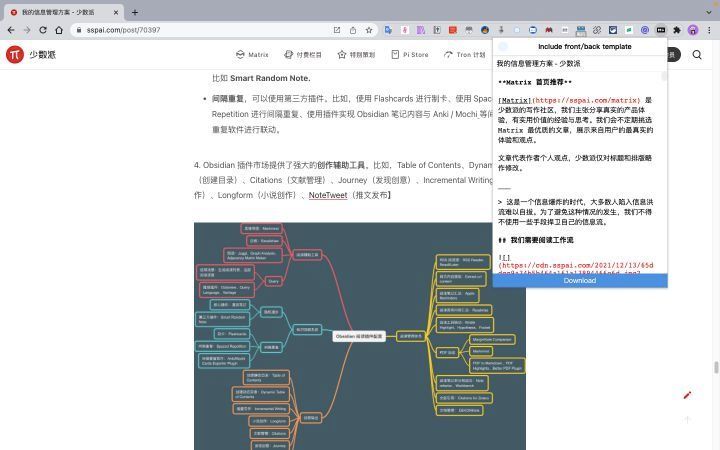Click the page vertical scrollbar thumb
This screenshot has width=720, height=450.
pos(716,367)
